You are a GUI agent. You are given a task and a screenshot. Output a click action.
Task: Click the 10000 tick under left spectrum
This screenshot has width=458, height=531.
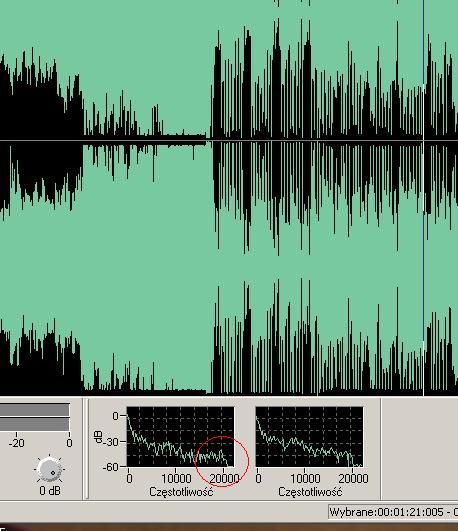(x=176, y=479)
